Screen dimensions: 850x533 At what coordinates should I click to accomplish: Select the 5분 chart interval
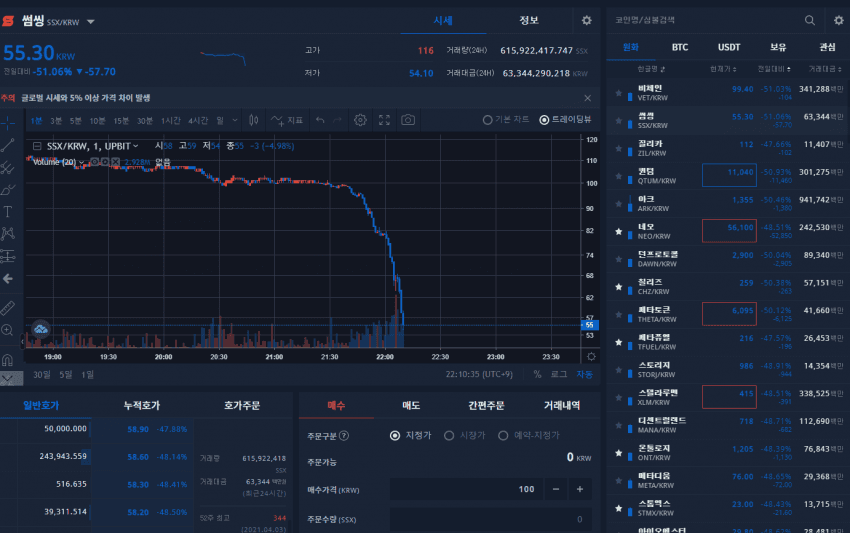(75, 120)
